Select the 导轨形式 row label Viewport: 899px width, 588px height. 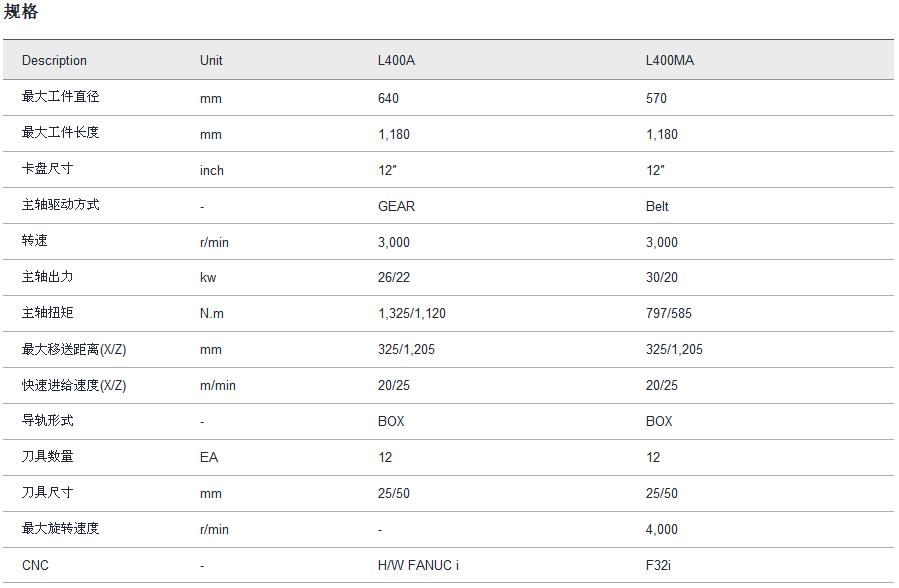[47, 421]
